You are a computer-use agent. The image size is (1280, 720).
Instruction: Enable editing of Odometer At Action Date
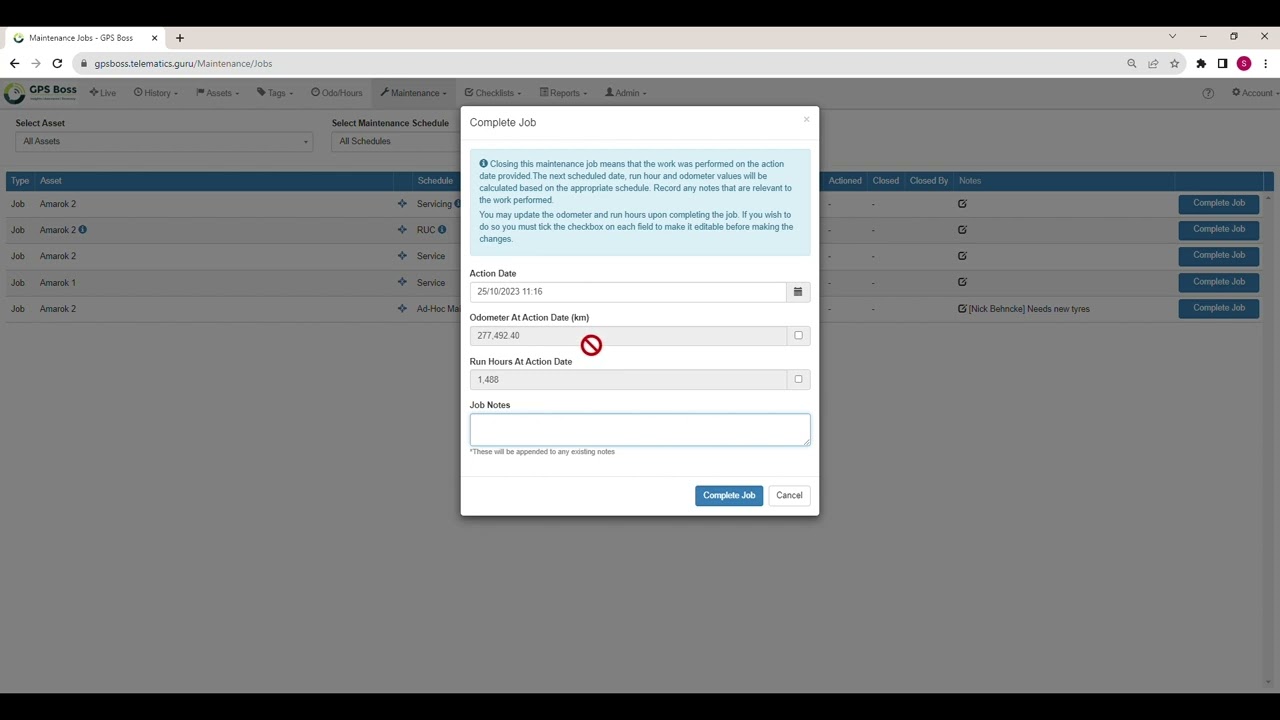click(798, 335)
